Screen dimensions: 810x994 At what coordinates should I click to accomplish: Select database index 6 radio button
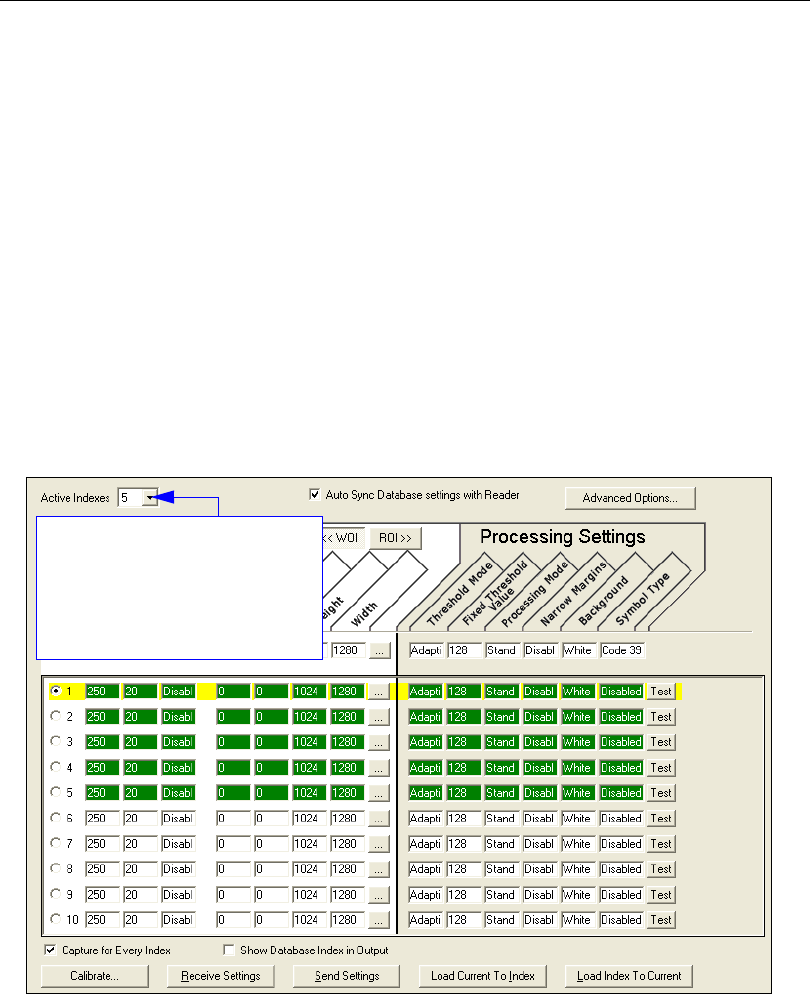tap(56, 818)
